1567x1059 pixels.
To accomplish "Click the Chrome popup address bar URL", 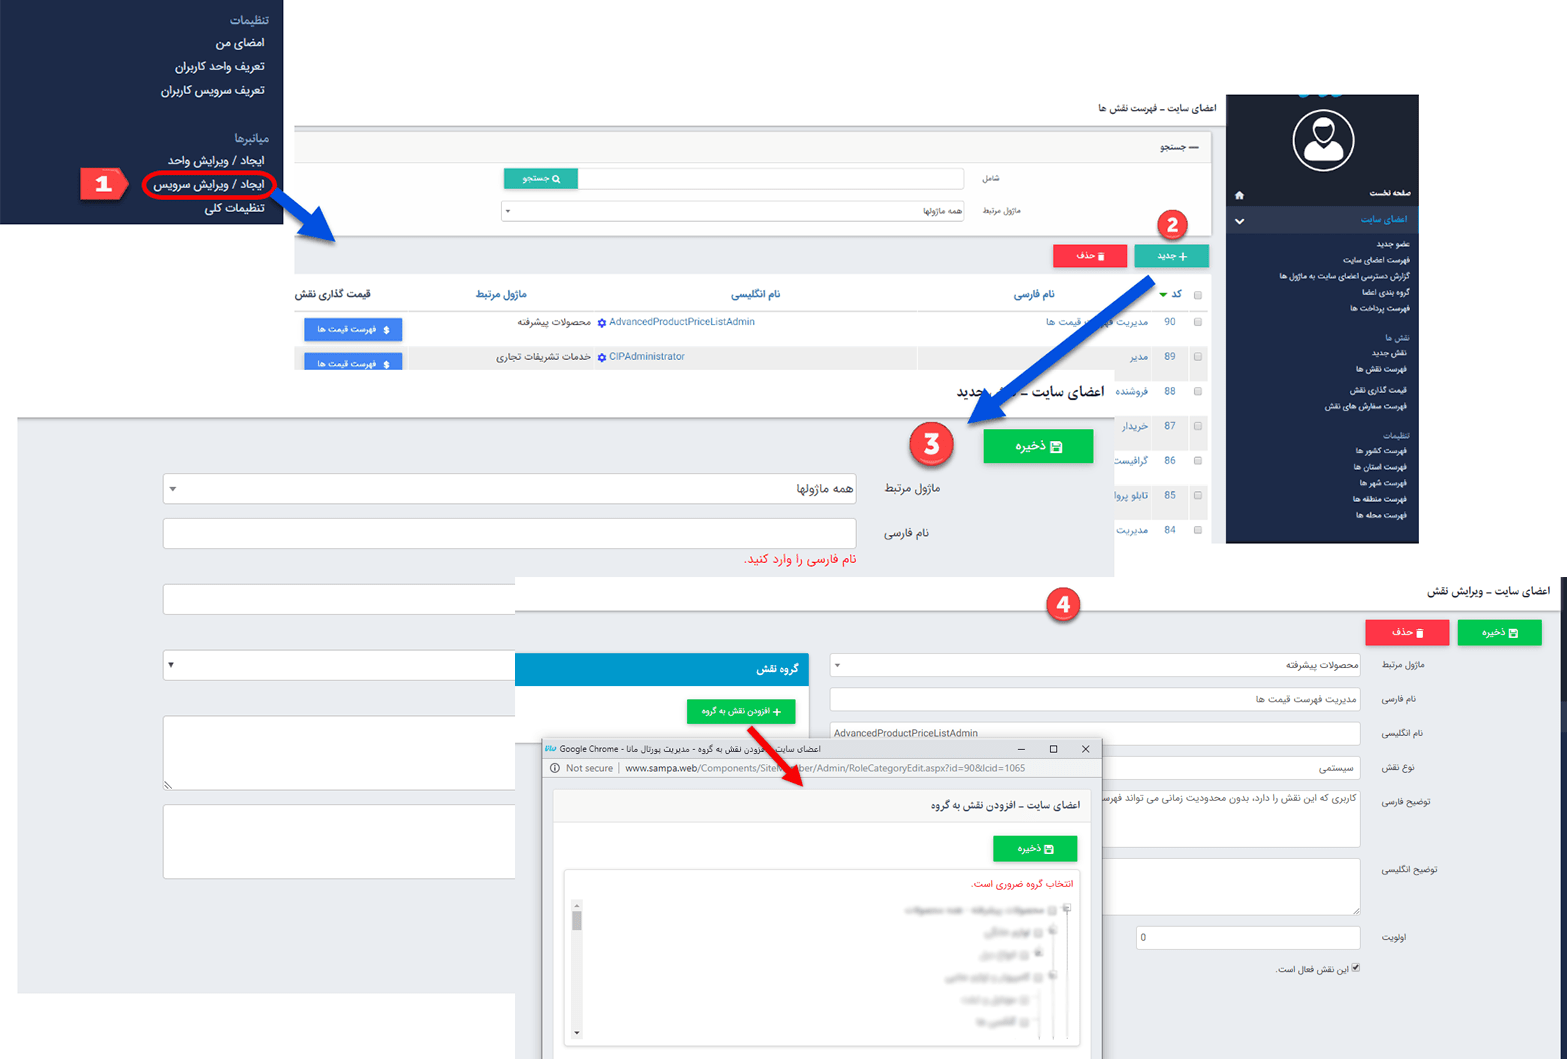I will [x=825, y=768].
